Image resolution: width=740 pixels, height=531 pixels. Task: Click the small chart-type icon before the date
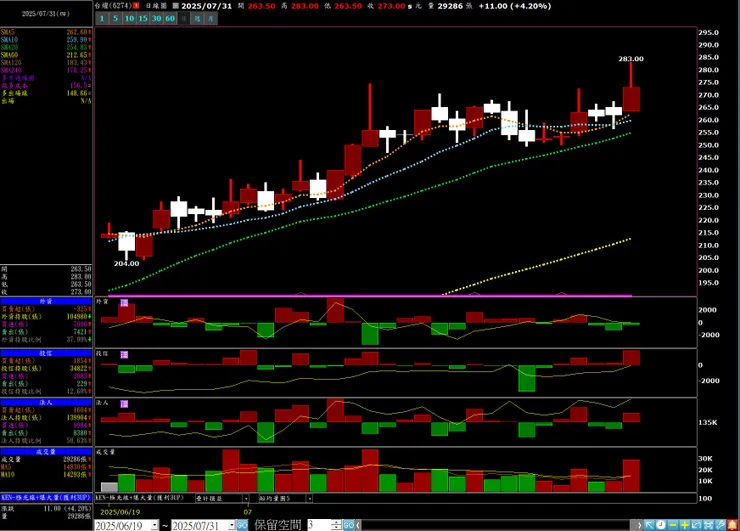175,6
